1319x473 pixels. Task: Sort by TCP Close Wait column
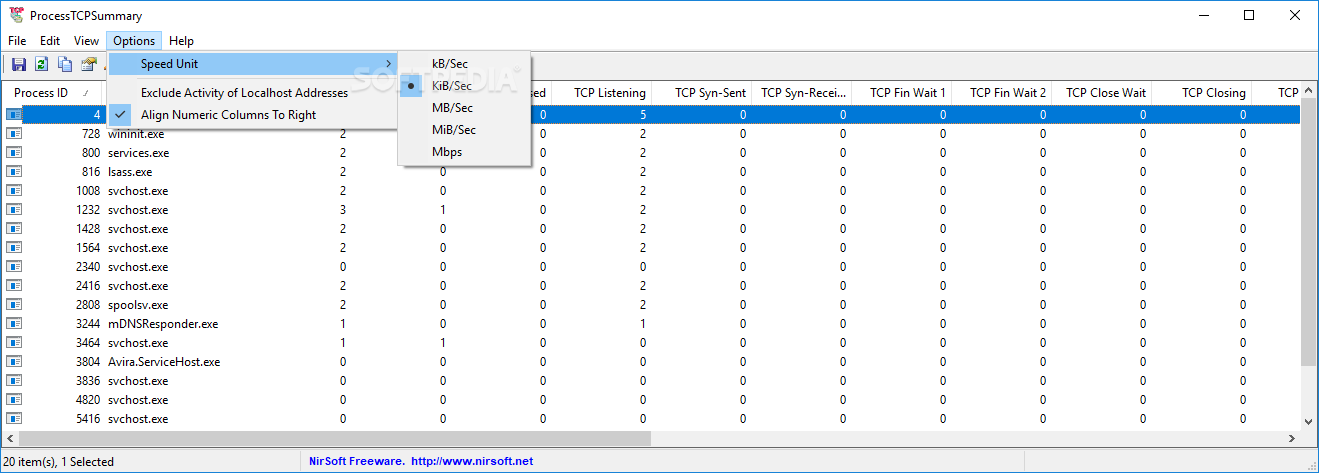tap(1101, 93)
